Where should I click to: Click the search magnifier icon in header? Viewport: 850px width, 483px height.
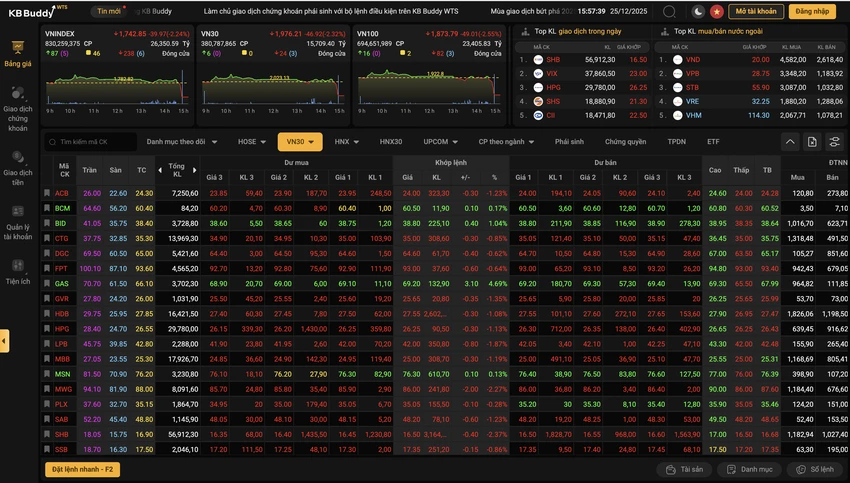(x=669, y=11)
